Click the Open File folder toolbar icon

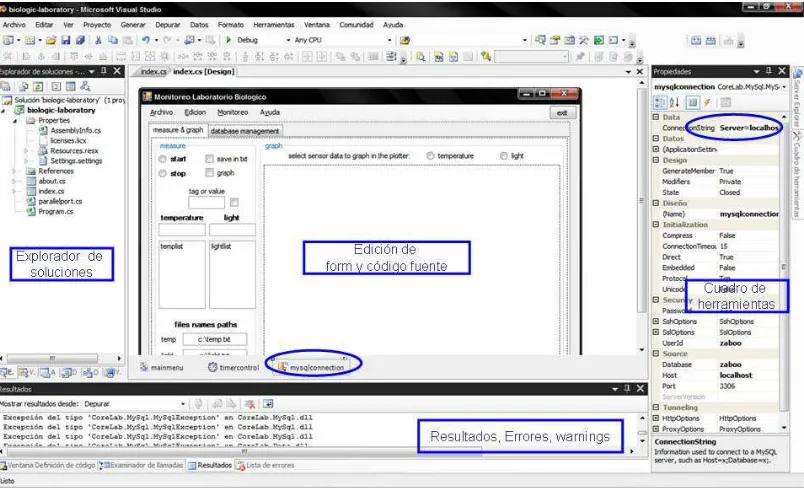pos(51,40)
